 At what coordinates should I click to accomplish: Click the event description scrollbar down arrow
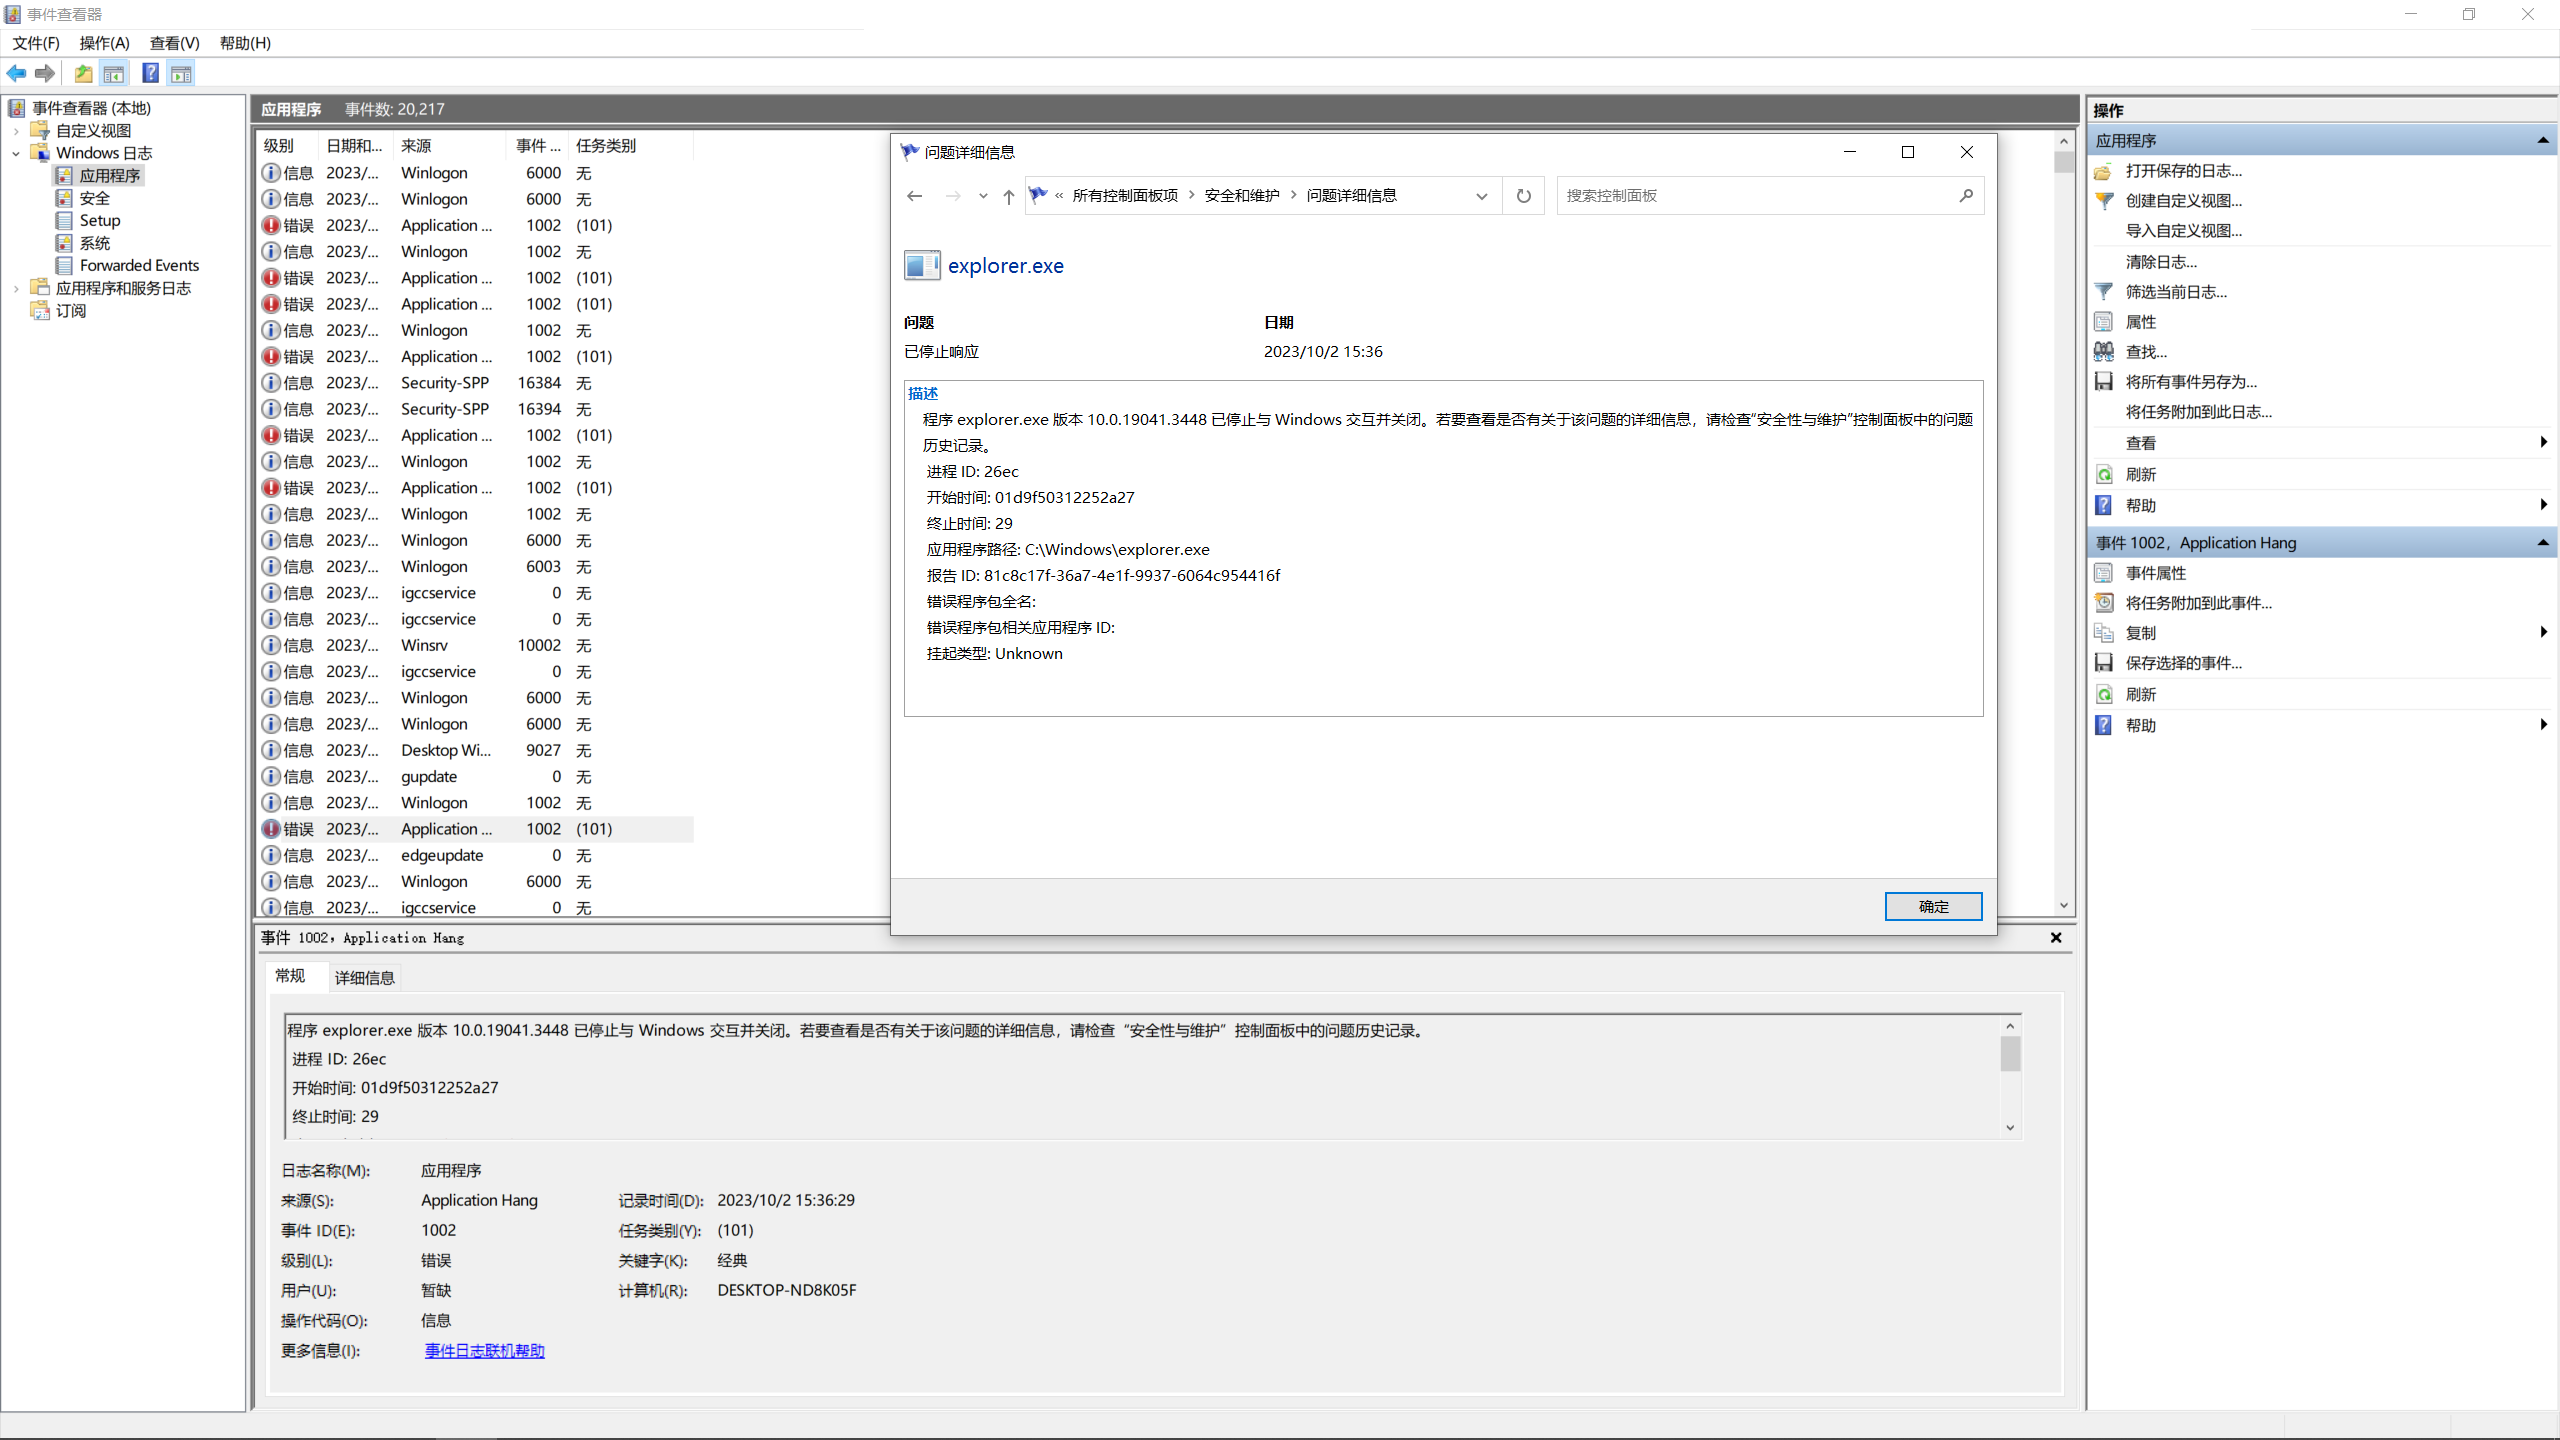2010,1128
